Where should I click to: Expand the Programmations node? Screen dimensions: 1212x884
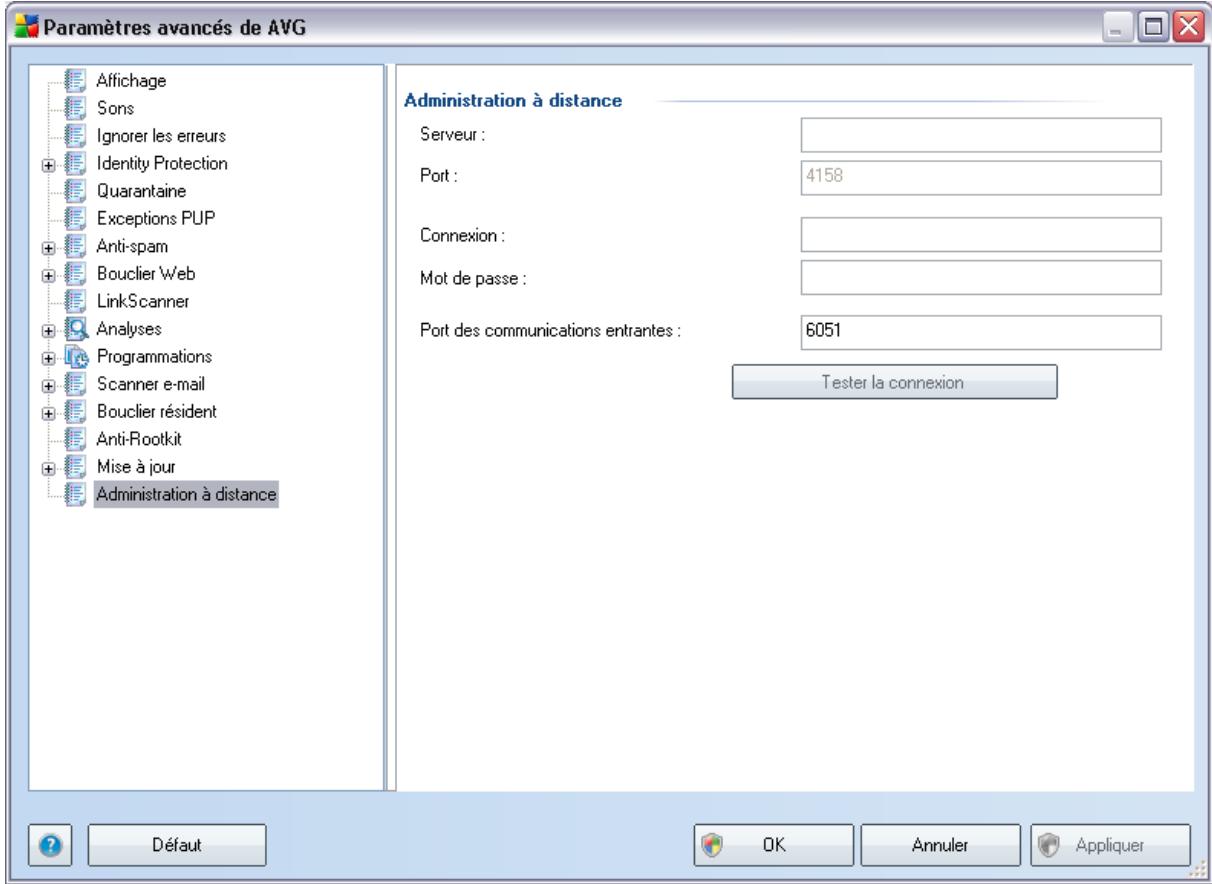(47, 356)
